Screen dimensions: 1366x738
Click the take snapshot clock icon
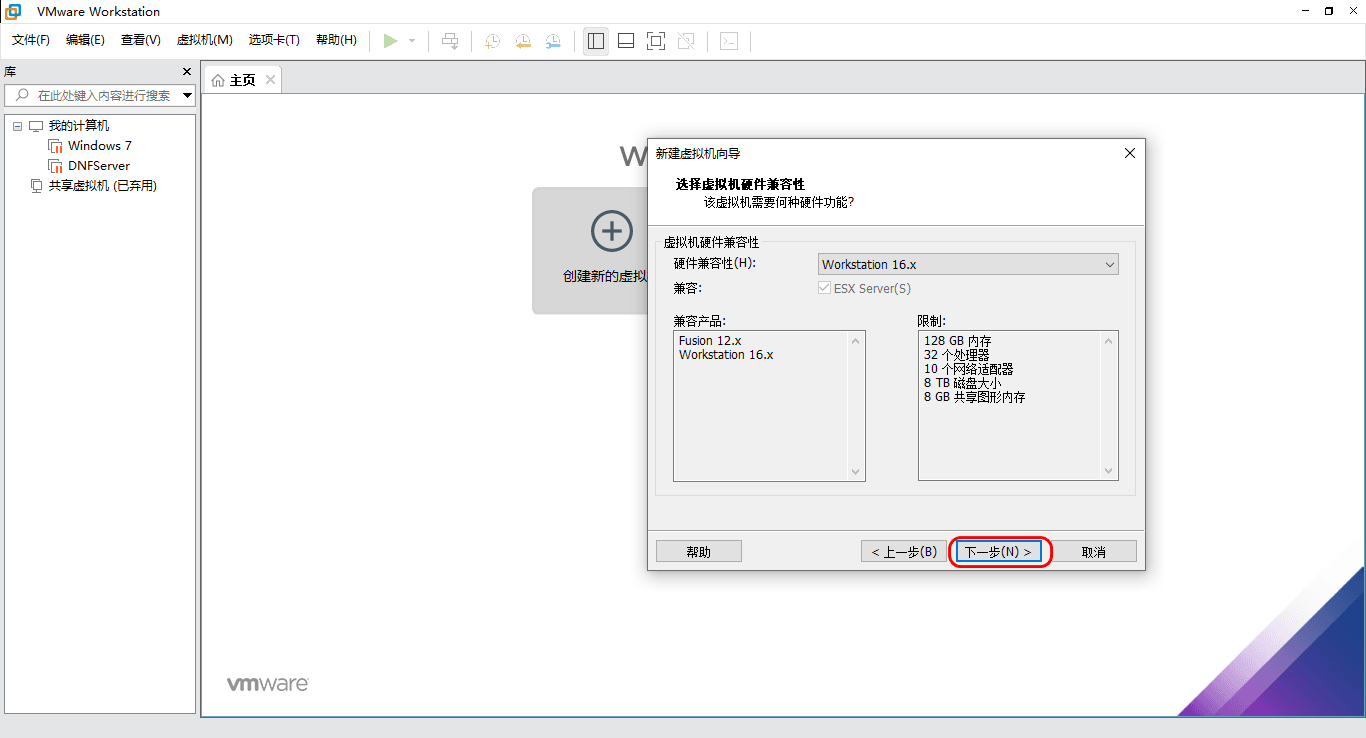pos(493,41)
